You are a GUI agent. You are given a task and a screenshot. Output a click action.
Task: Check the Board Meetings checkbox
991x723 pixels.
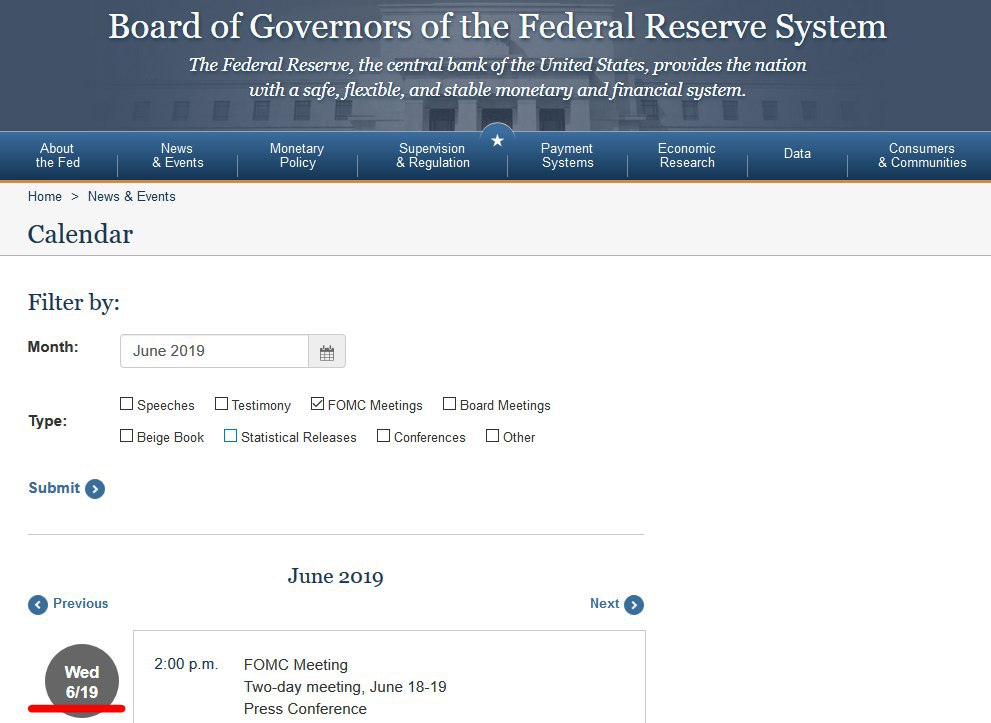(449, 404)
